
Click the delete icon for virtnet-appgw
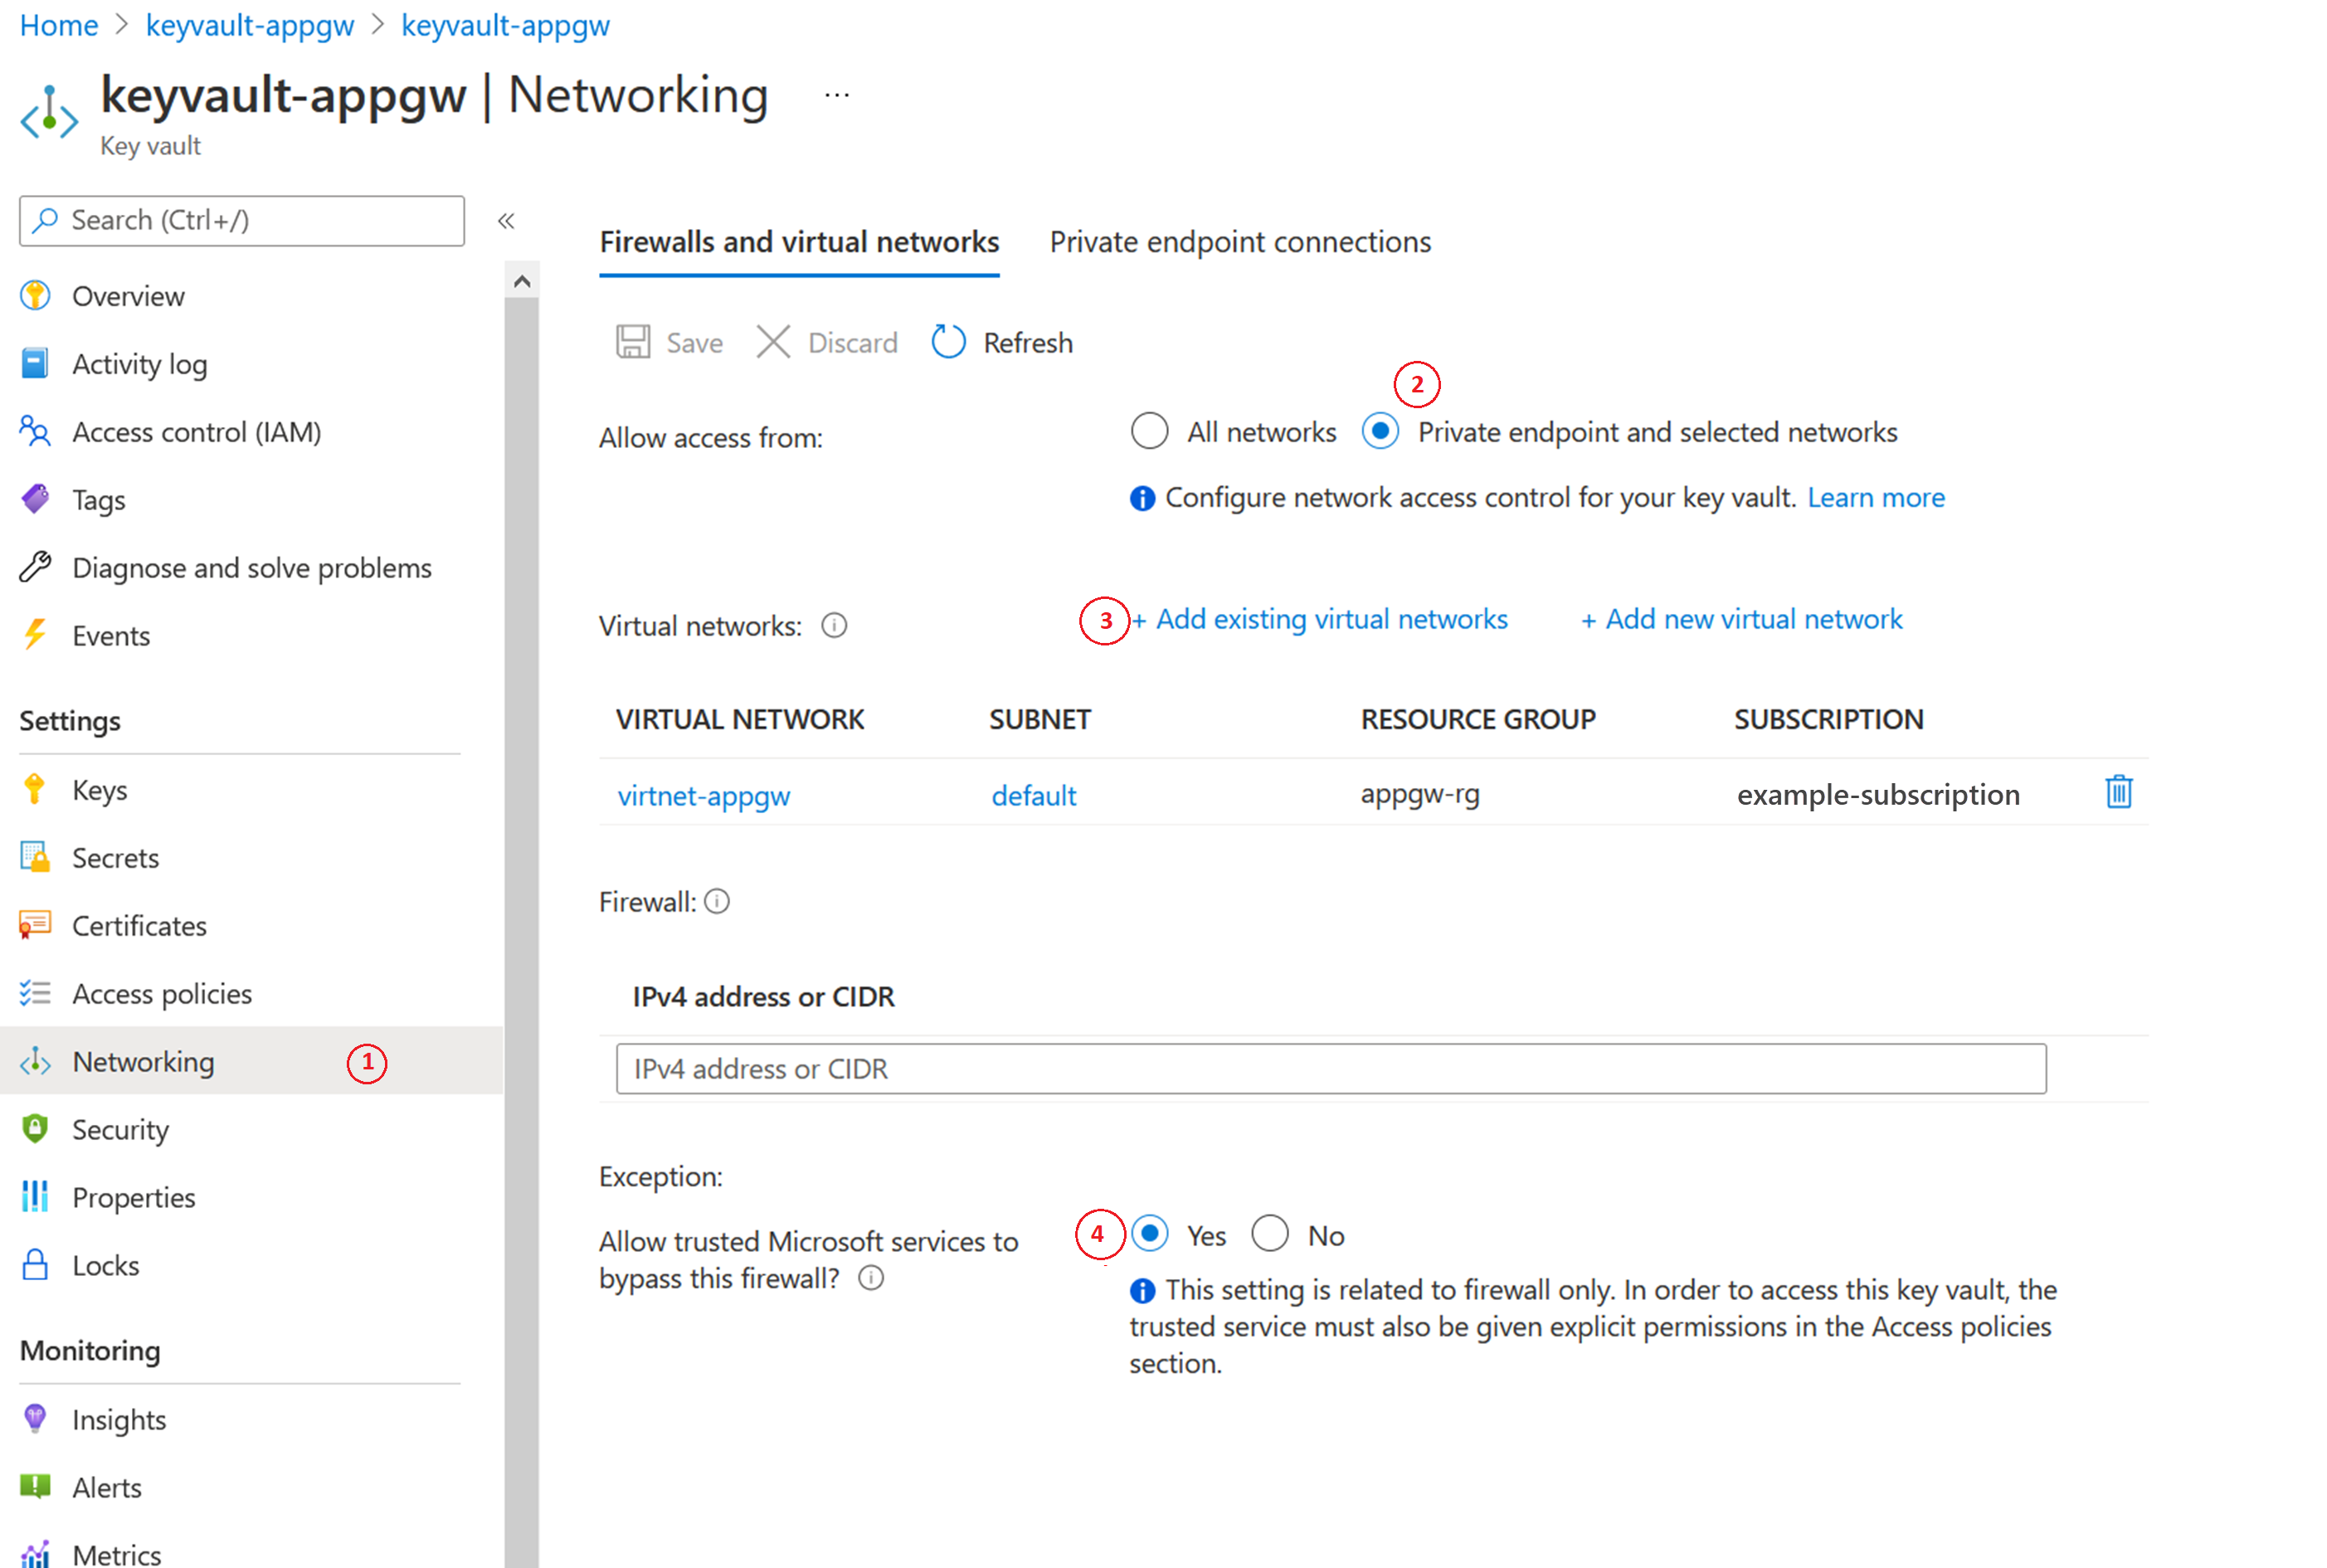pyautogui.click(x=2119, y=795)
